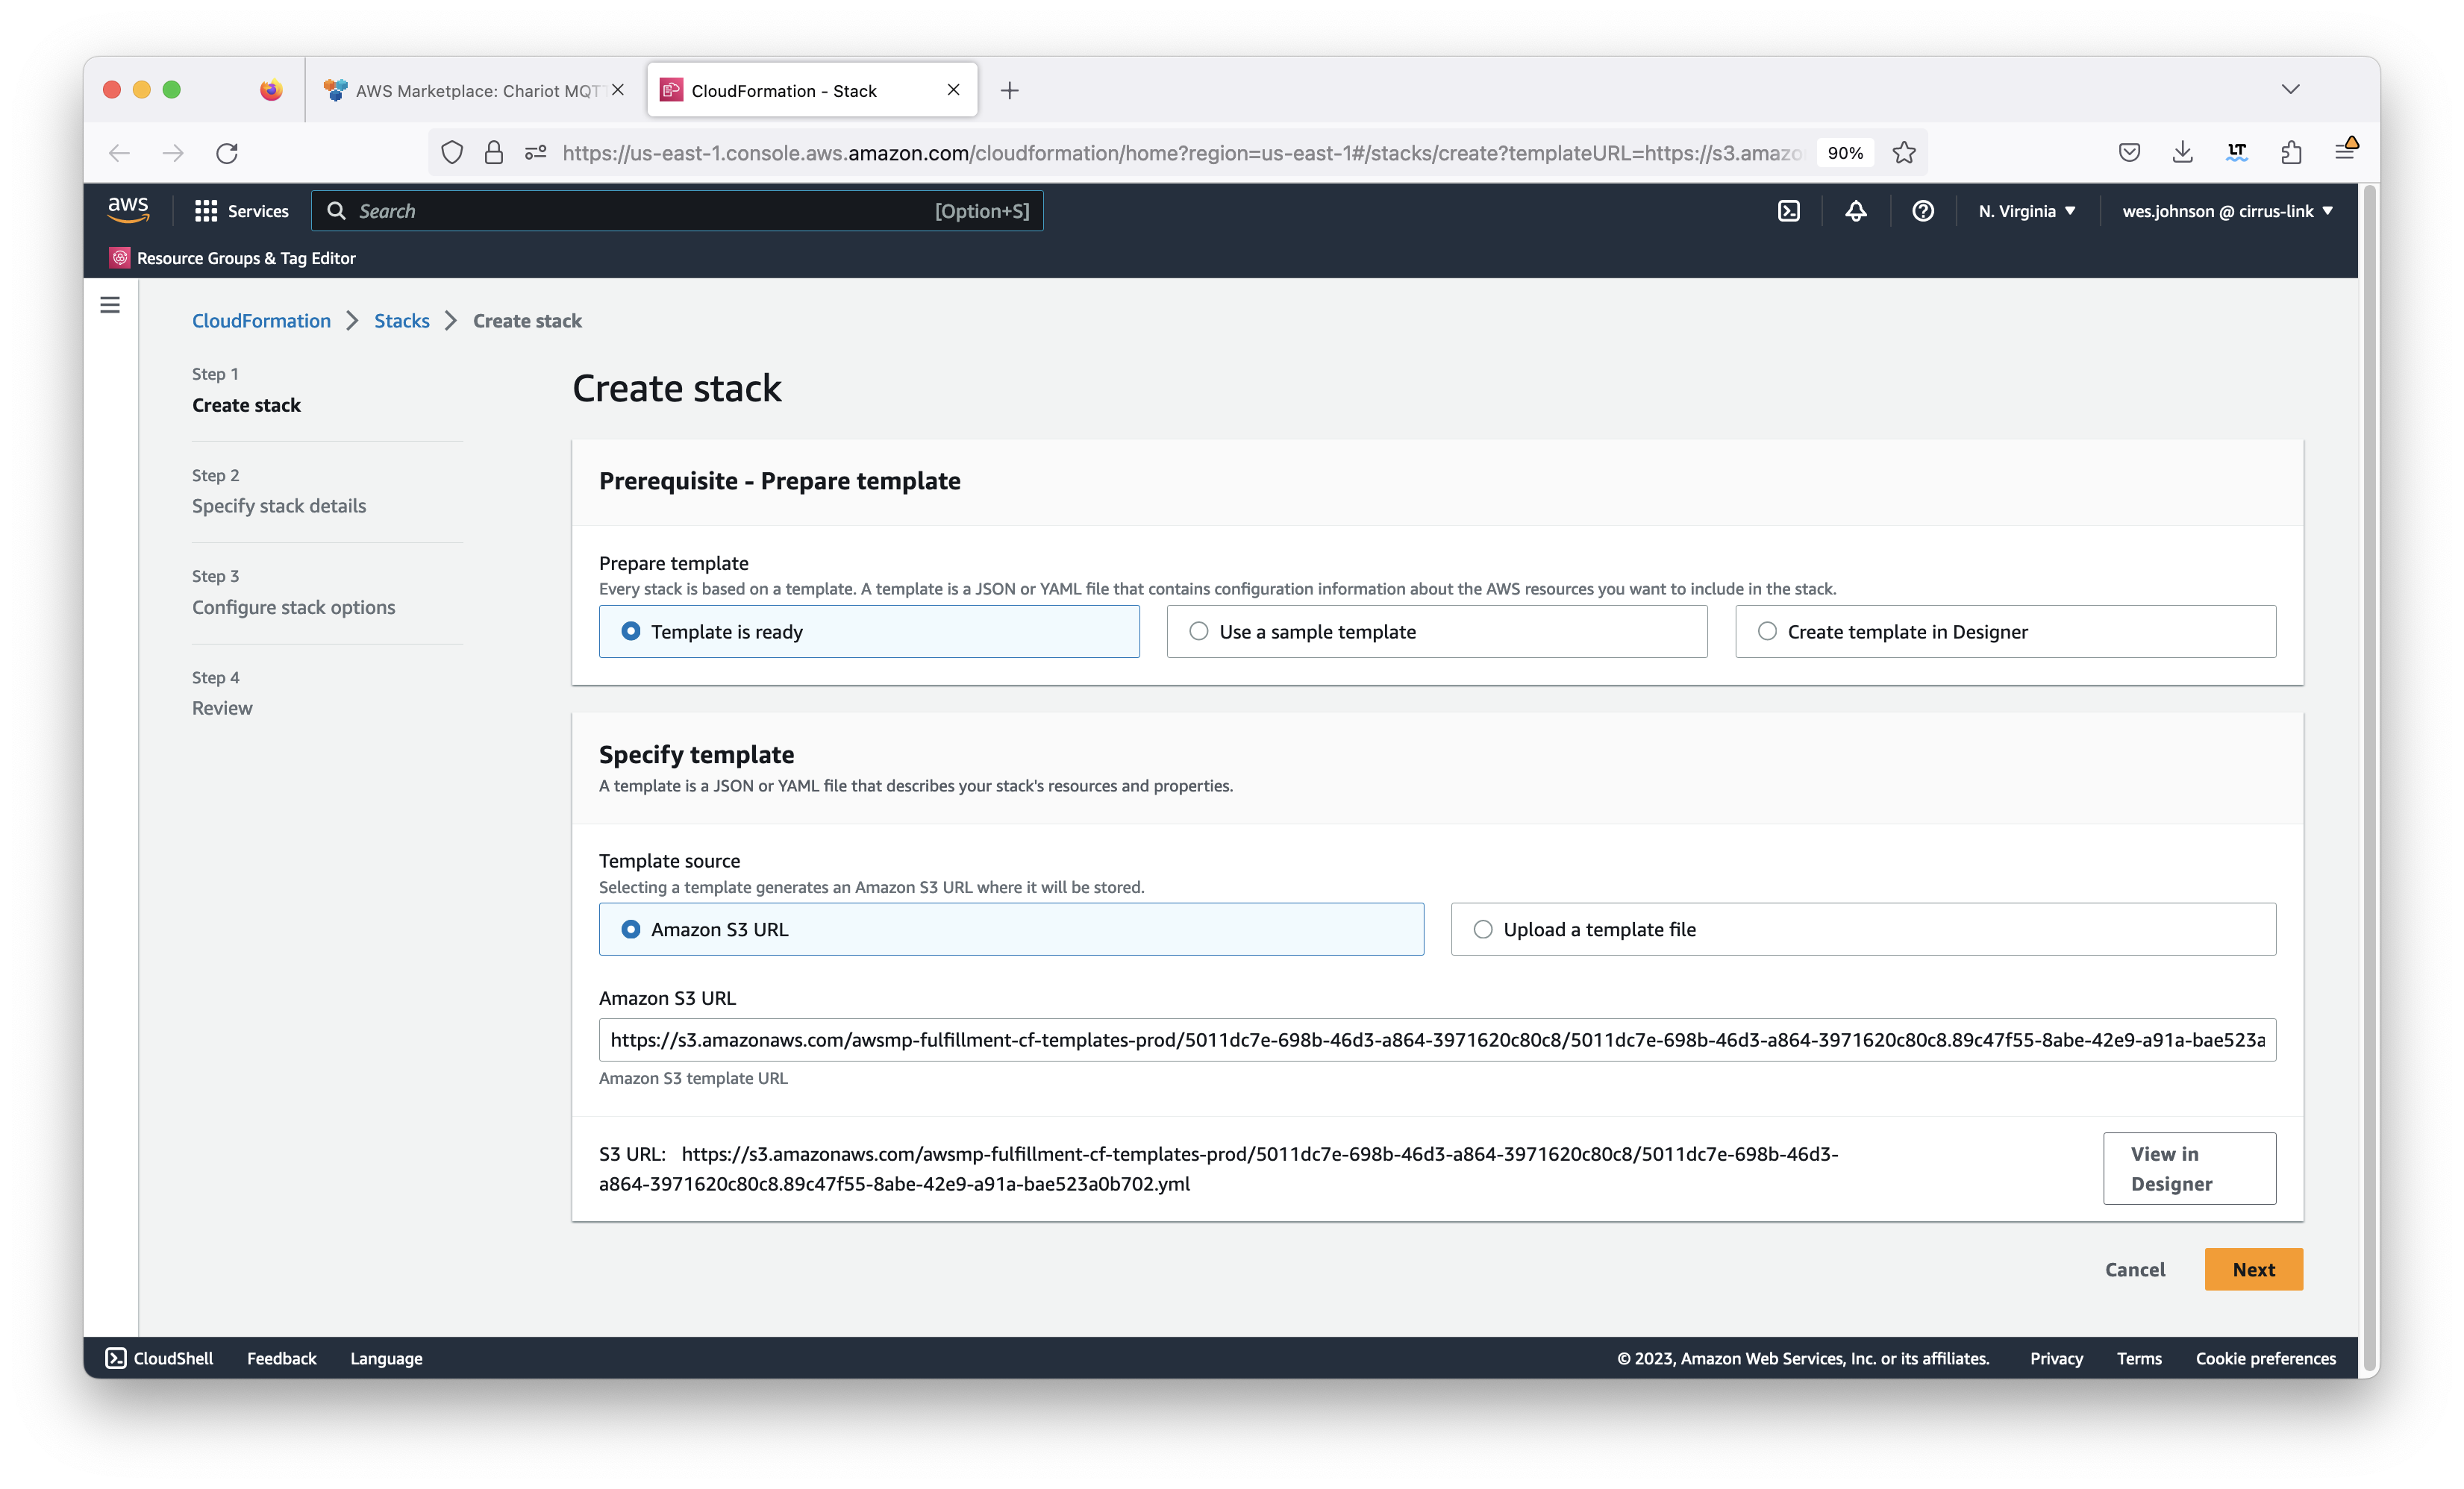Switch to the CloudFormation - Stack tab

point(812,91)
